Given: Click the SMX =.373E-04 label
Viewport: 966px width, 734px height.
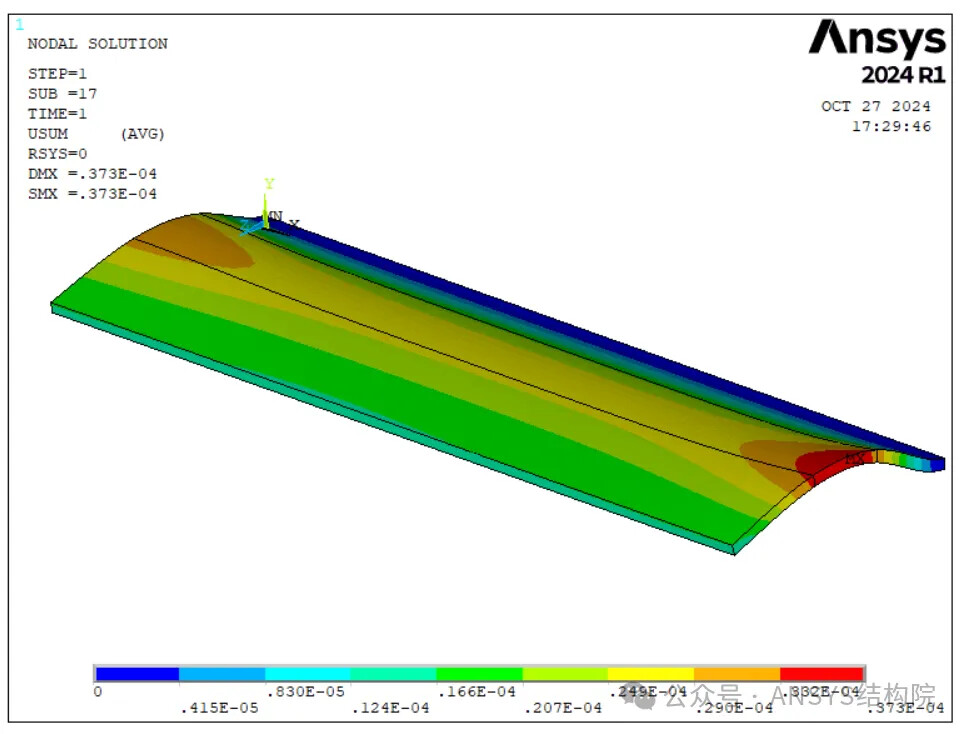Looking at the screenshot, I should [x=92, y=194].
